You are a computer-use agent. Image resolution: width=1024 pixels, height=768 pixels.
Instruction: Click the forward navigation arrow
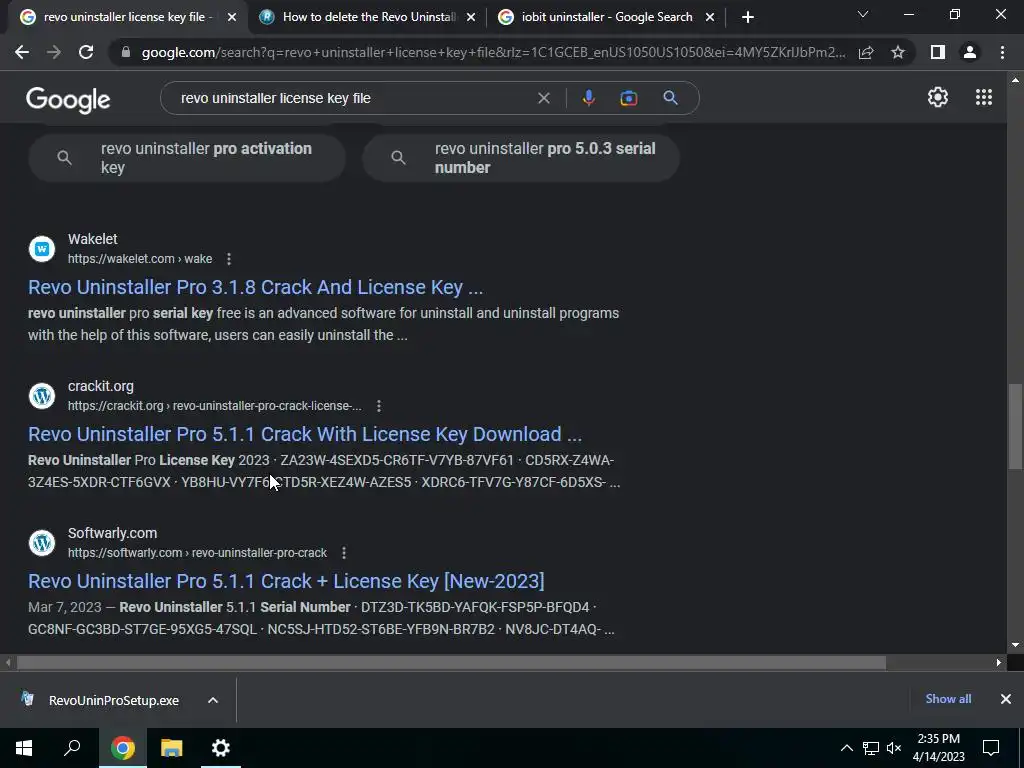[x=54, y=52]
